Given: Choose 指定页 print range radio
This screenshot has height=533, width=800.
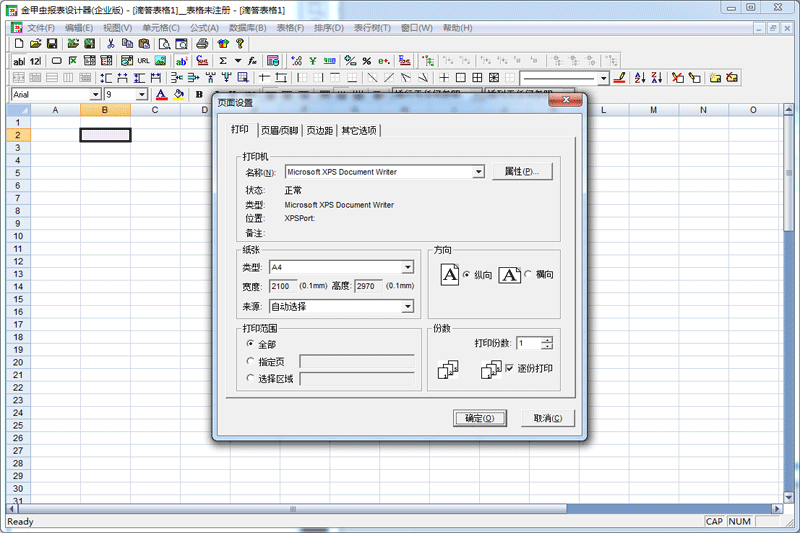Looking at the screenshot, I should click(x=250, y=361).
